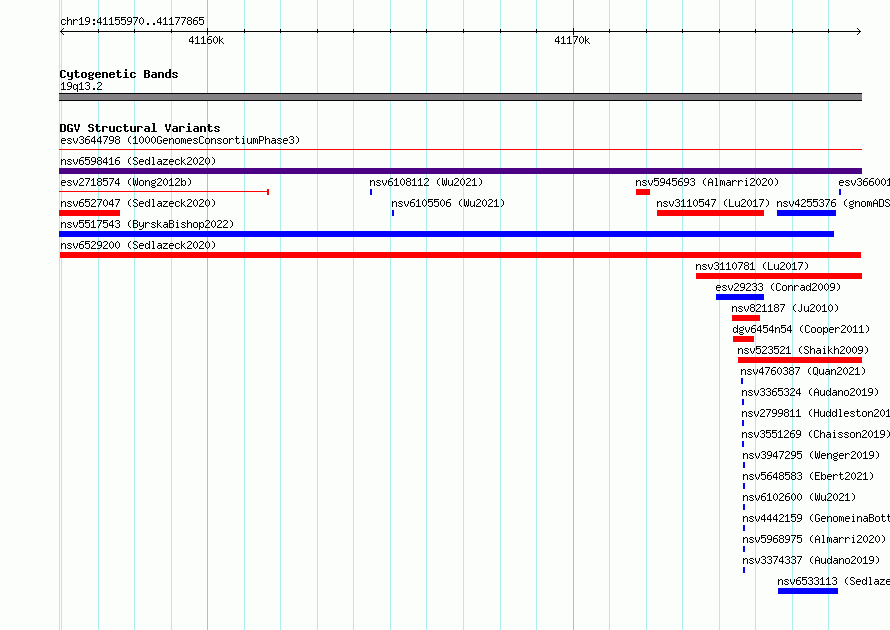Click the red bar under nsv821187
The width and height of the screenshot is (890, 630).
746,318
